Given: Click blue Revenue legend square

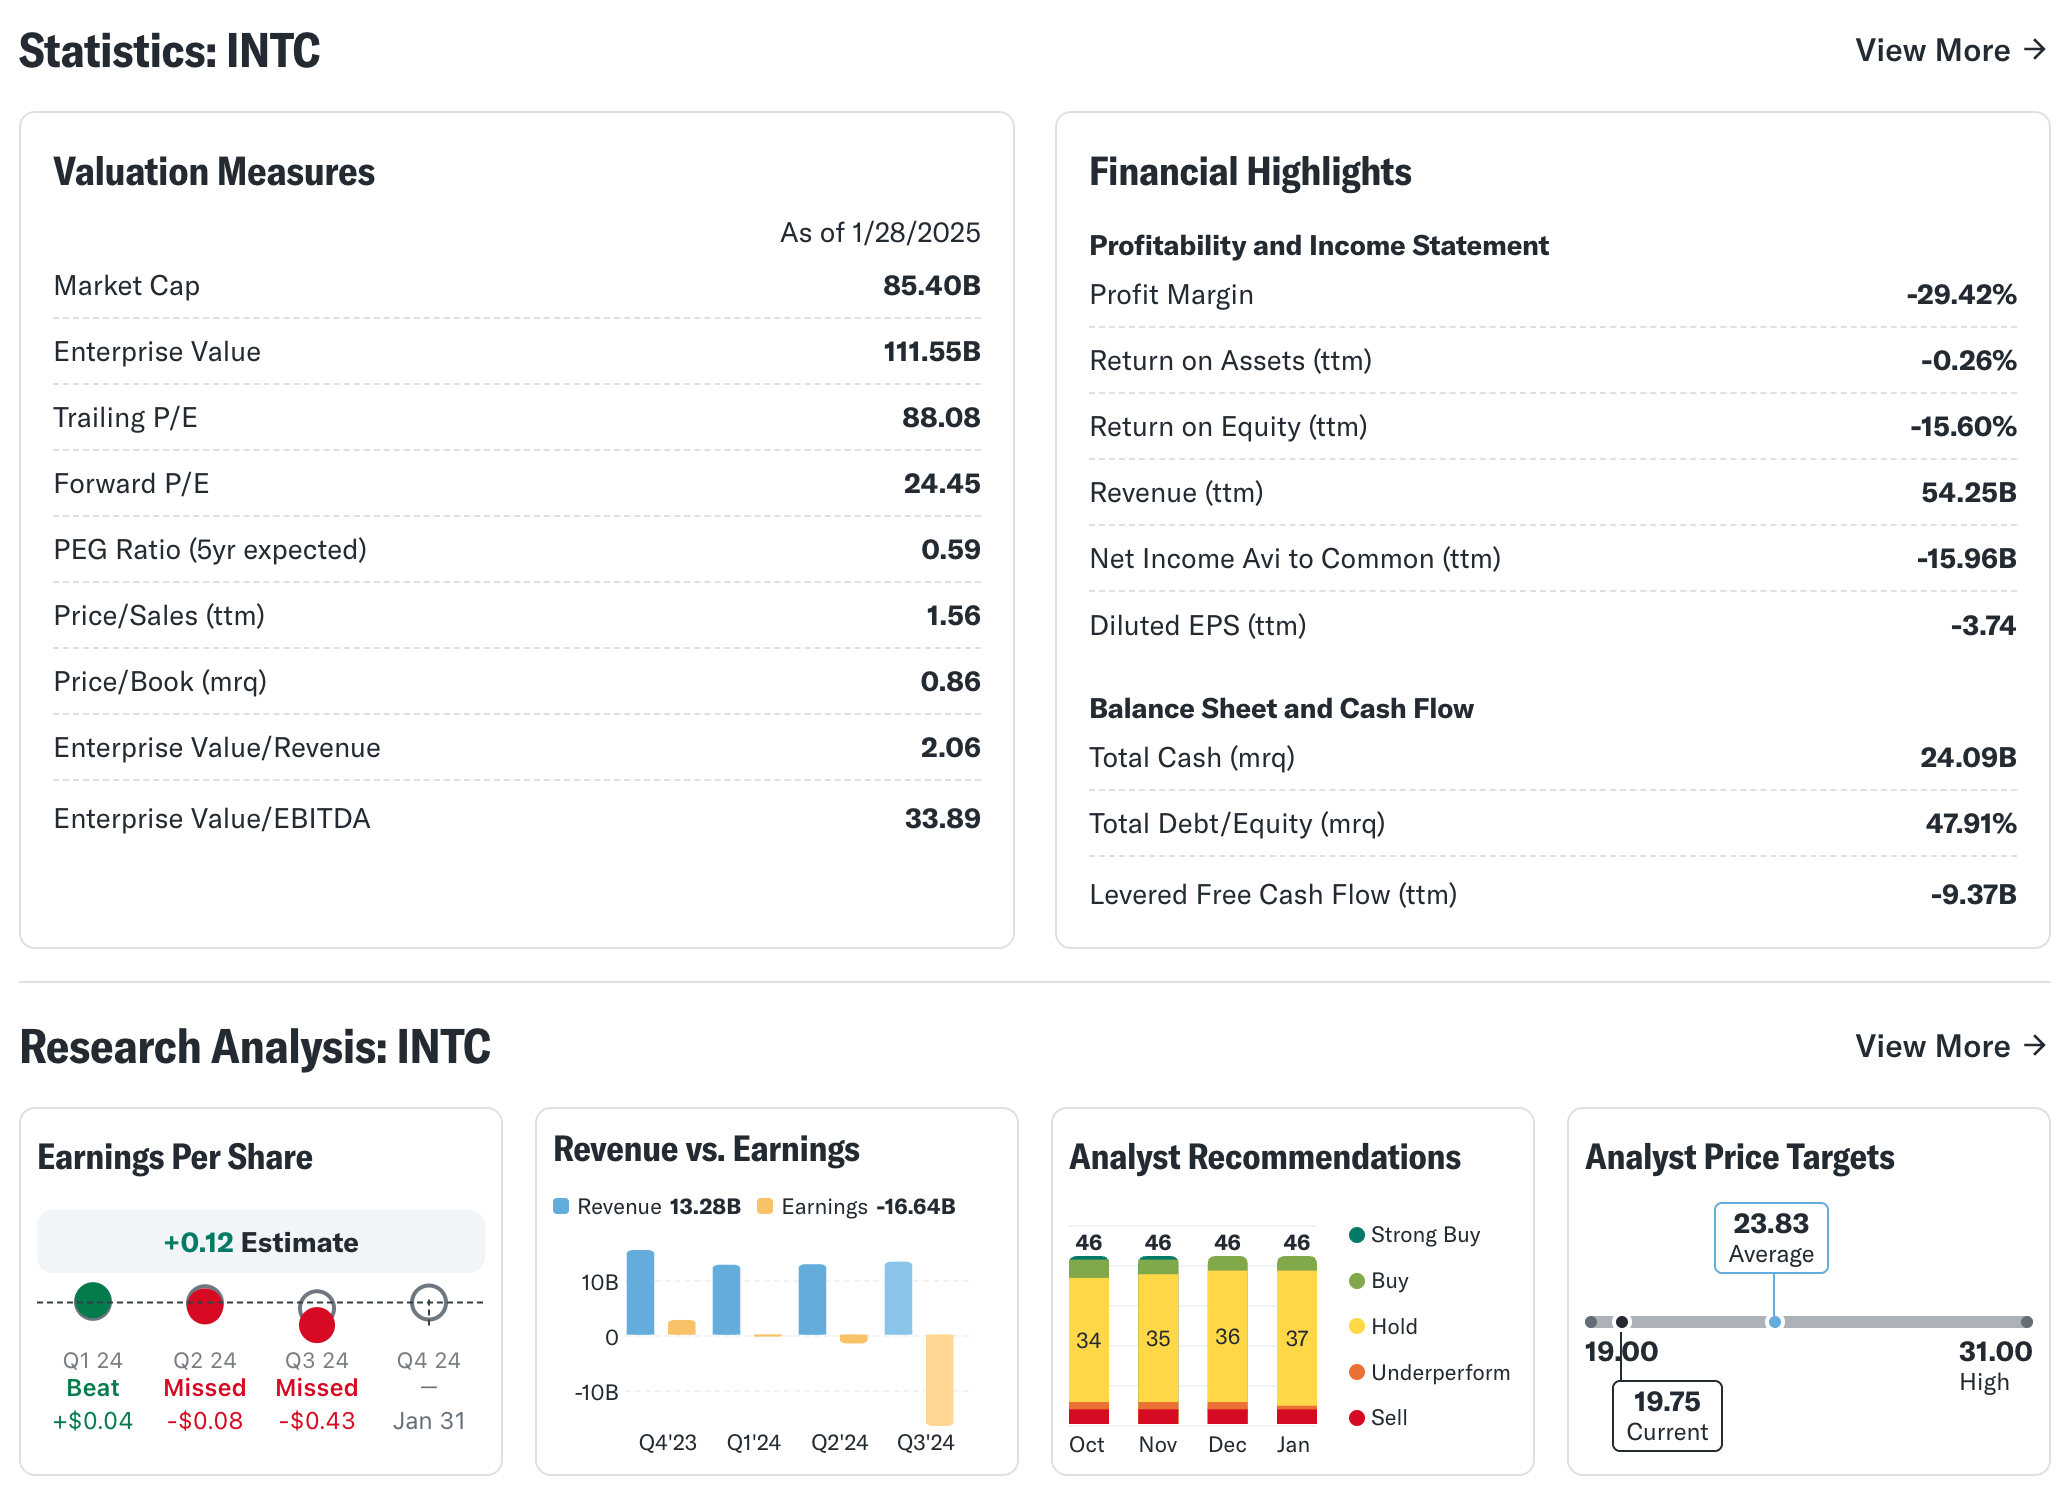Looking at the screenshot, I should (x=561, y=1206).
